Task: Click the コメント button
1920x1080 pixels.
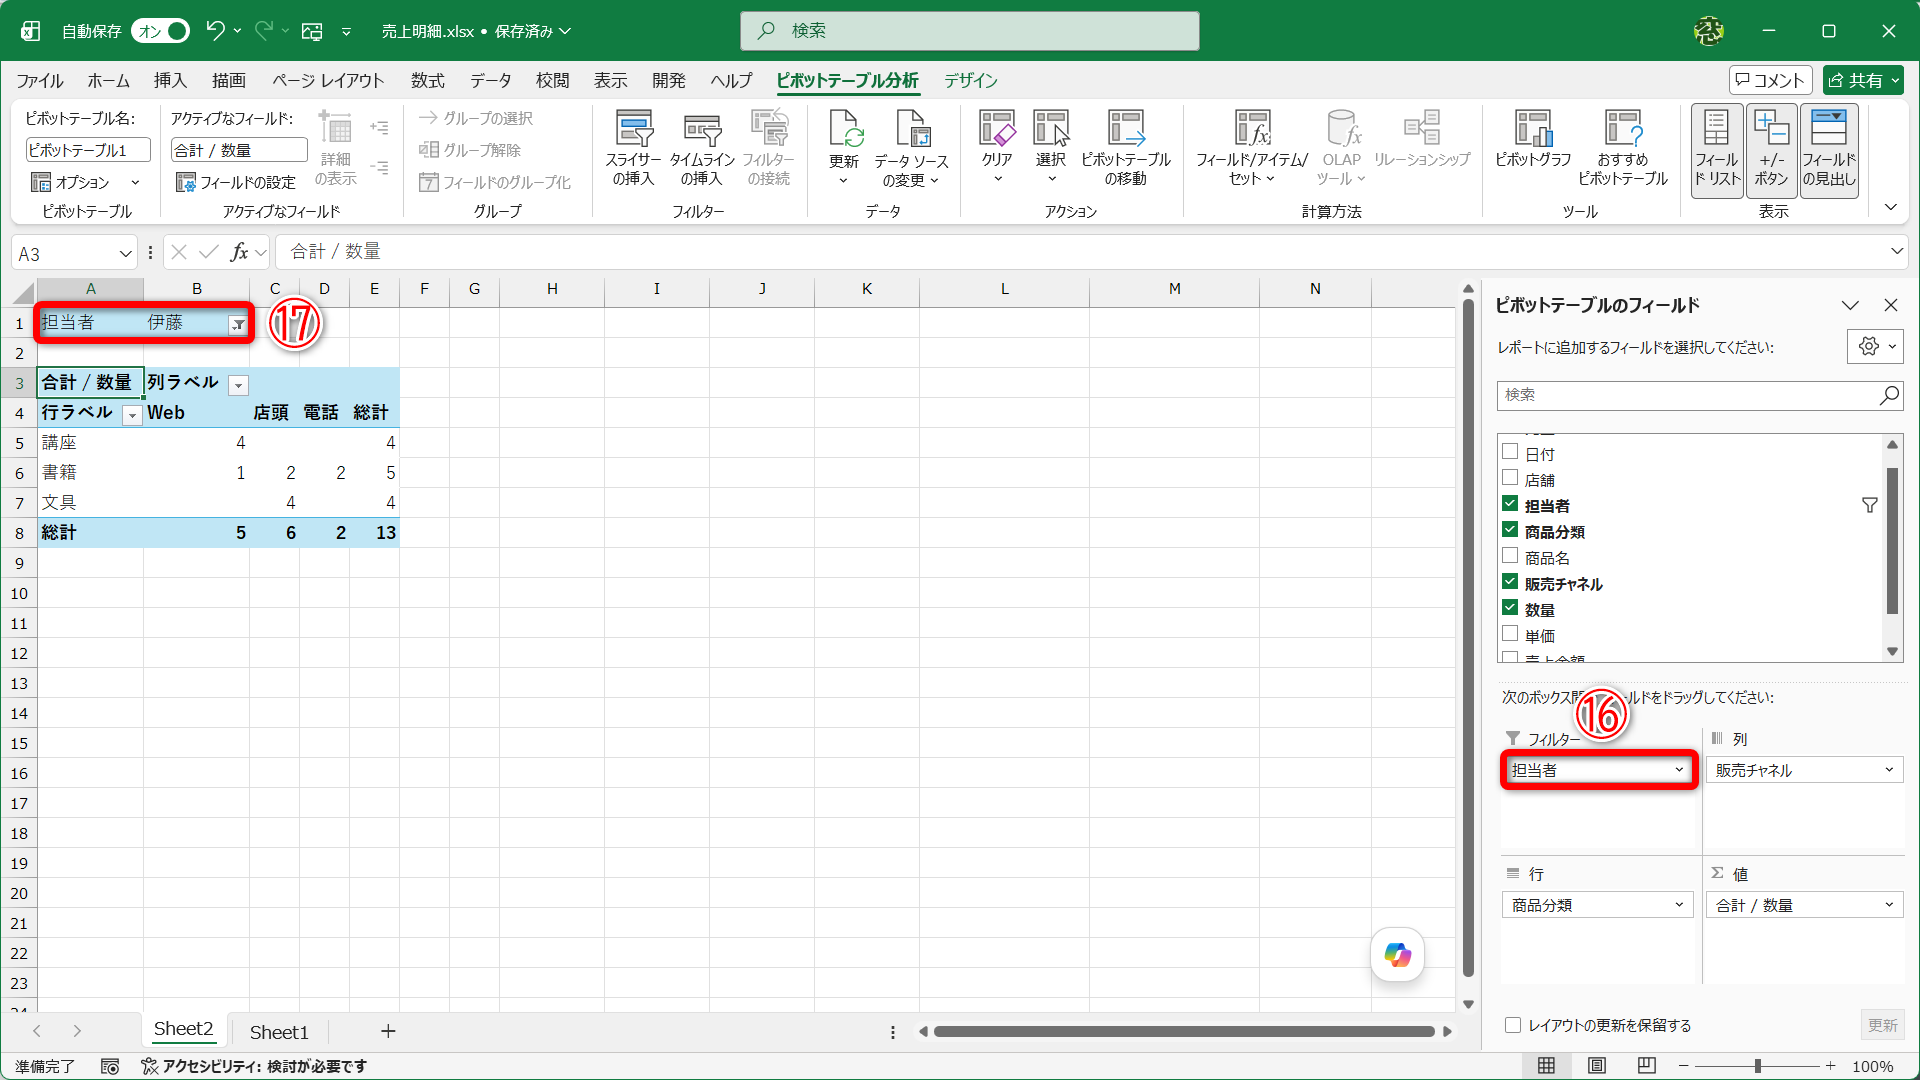Action: tap(1770, 81)
